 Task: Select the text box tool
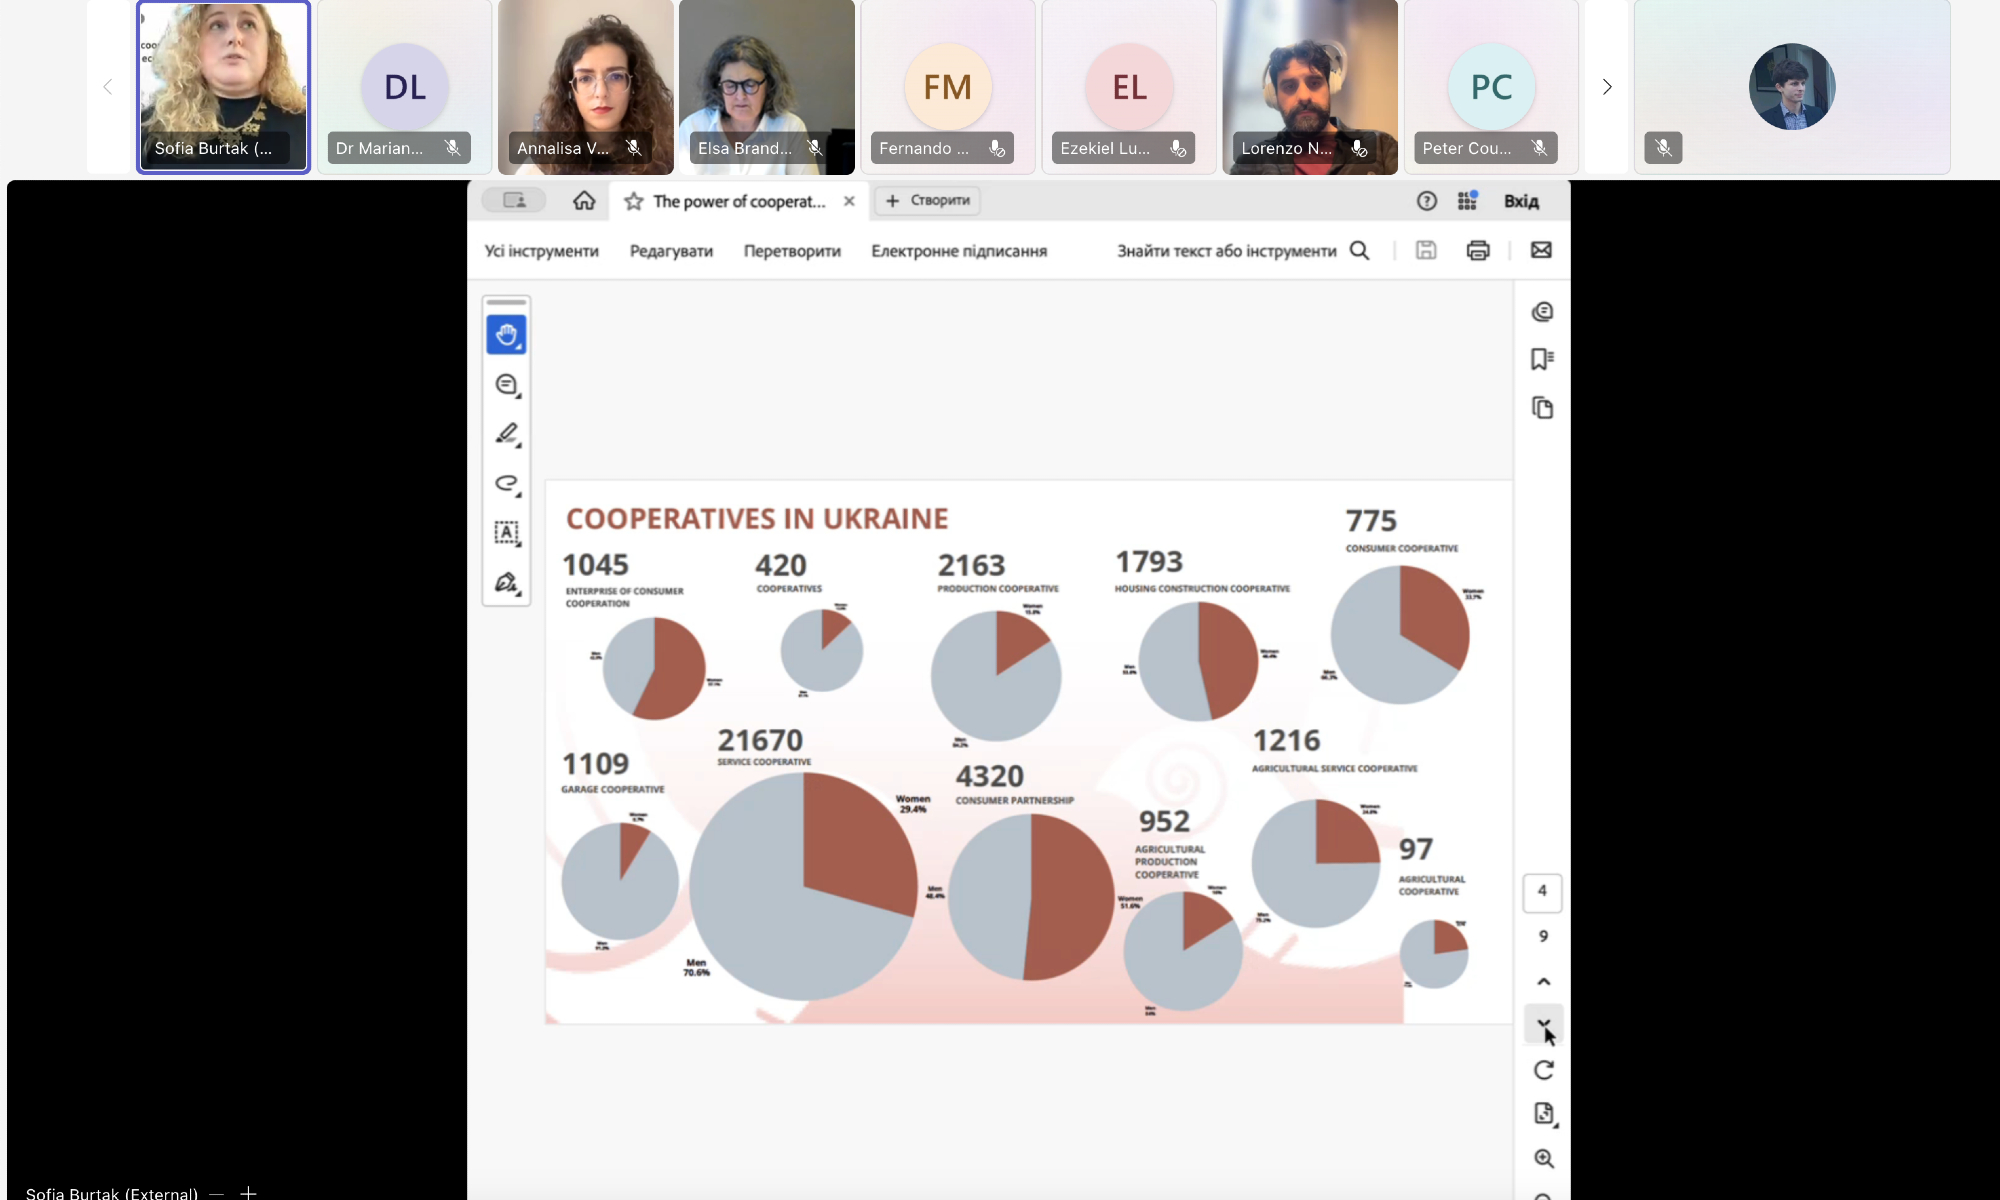(x=506, y=533)
